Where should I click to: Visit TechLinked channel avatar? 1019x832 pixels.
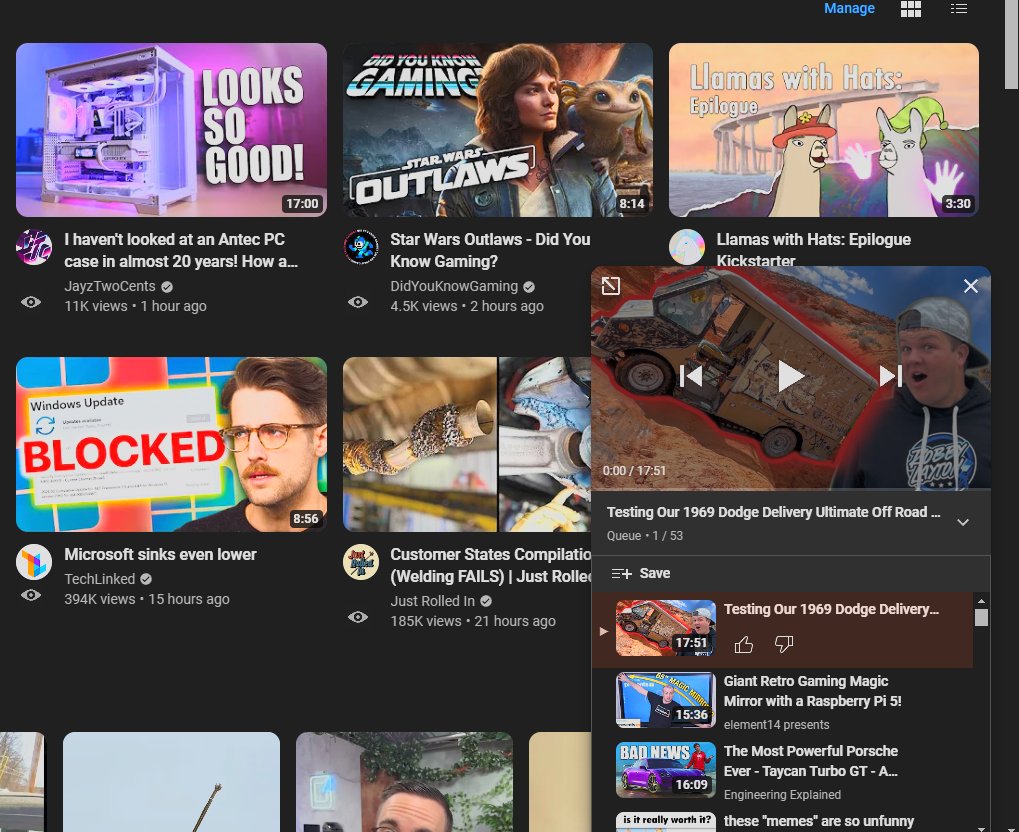(34, 562)
